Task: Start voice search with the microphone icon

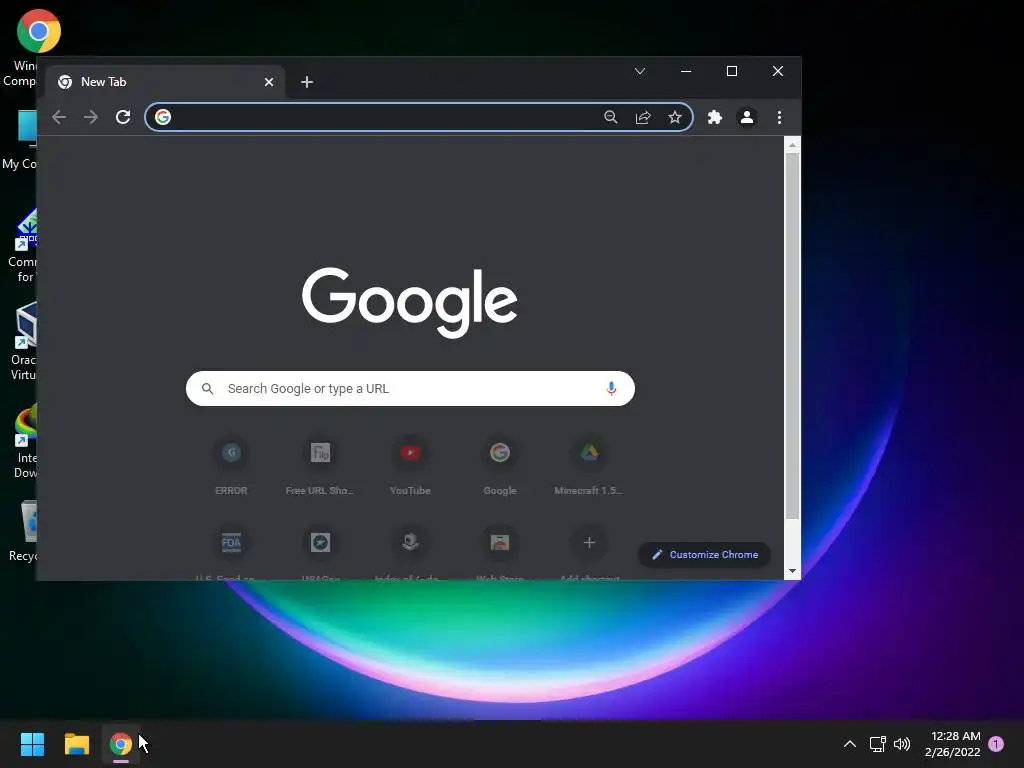Action: [x=611, y=389]
